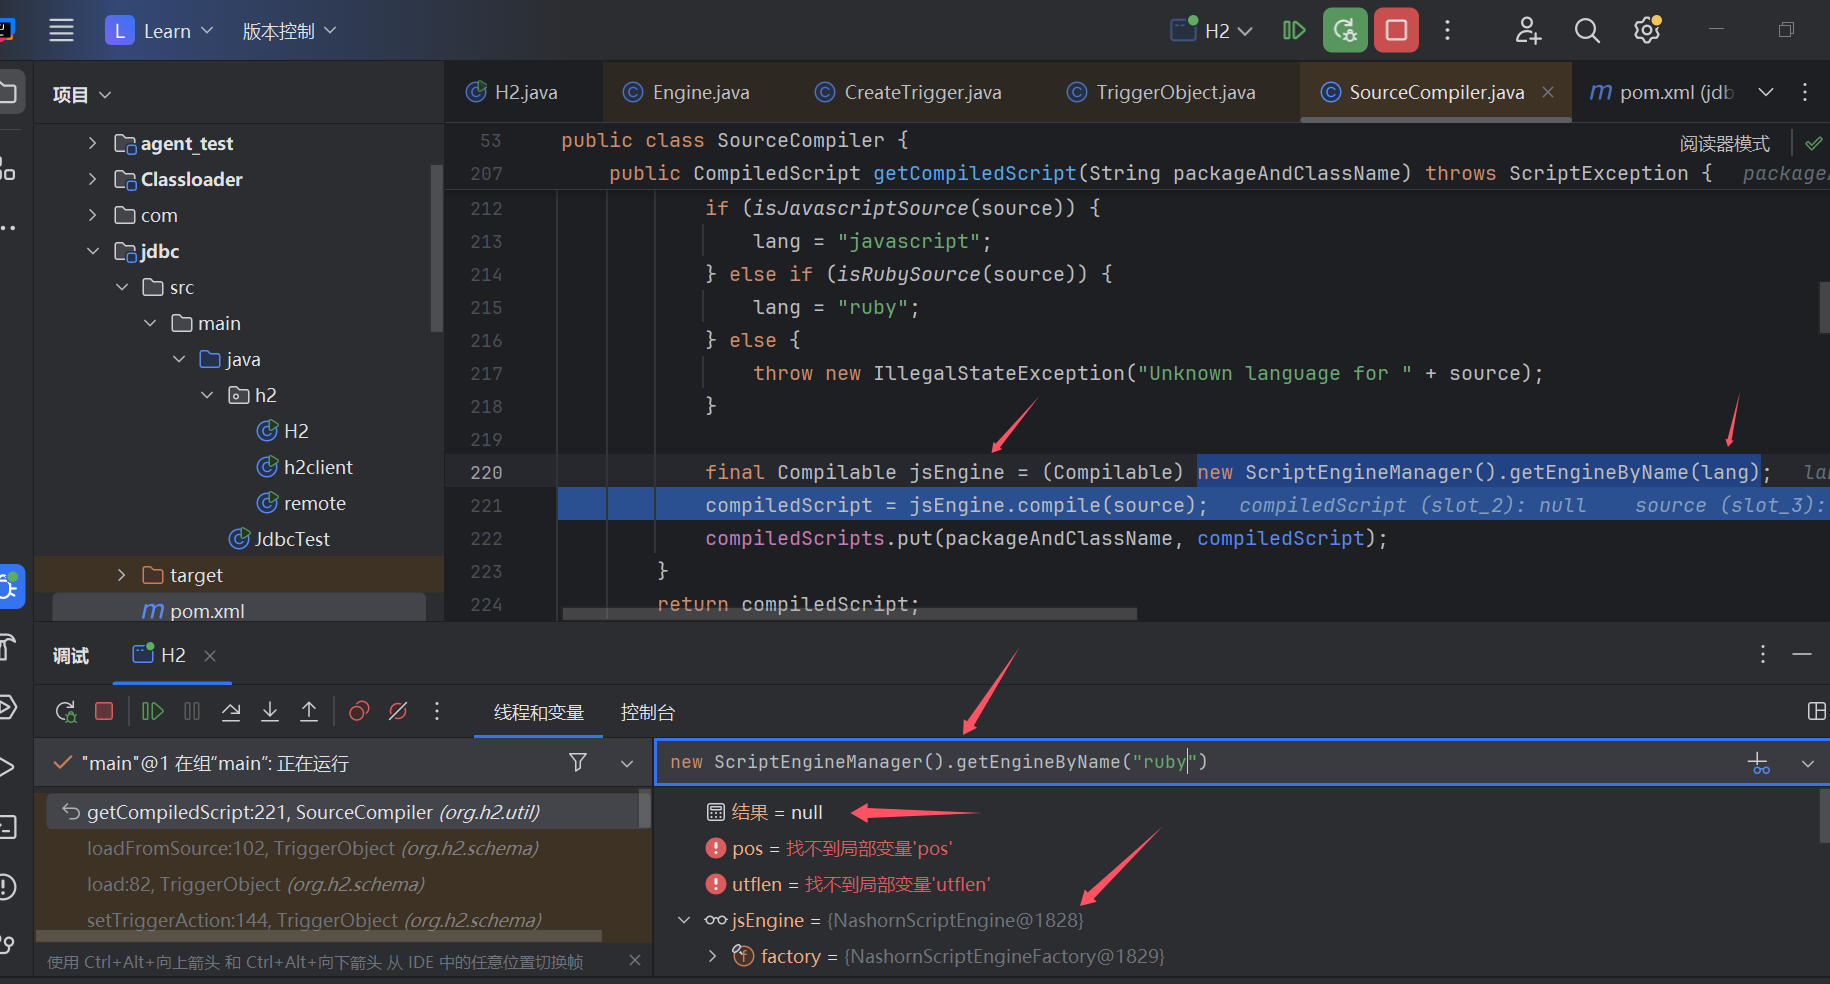
Task: Close the SourceCompiler.java tab
Action: [1548, 92]
